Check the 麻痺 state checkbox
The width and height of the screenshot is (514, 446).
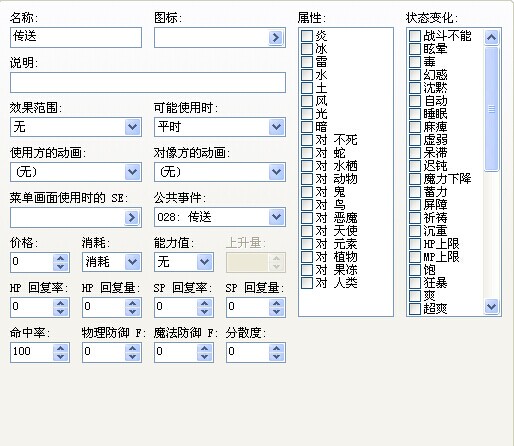(415, 127)
